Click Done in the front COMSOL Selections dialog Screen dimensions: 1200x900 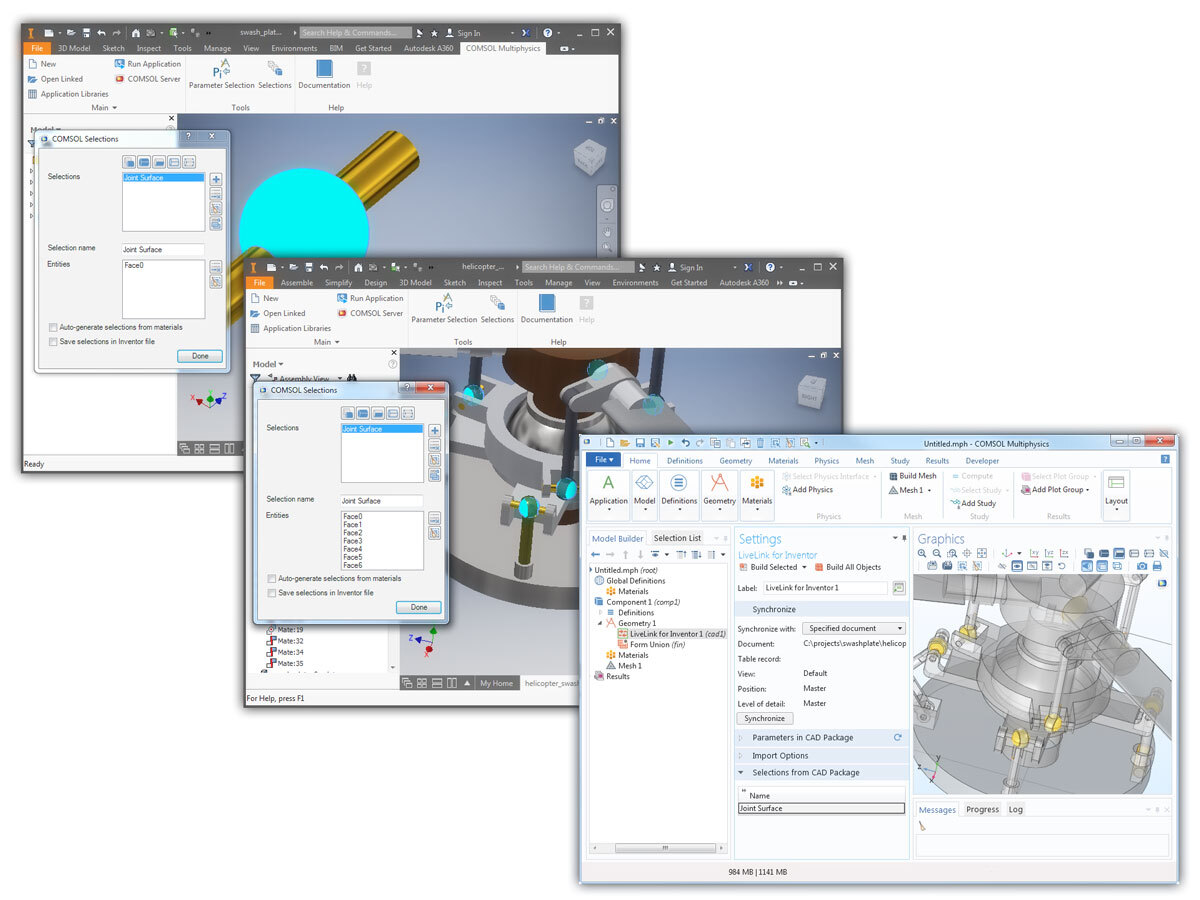point(418,607)
